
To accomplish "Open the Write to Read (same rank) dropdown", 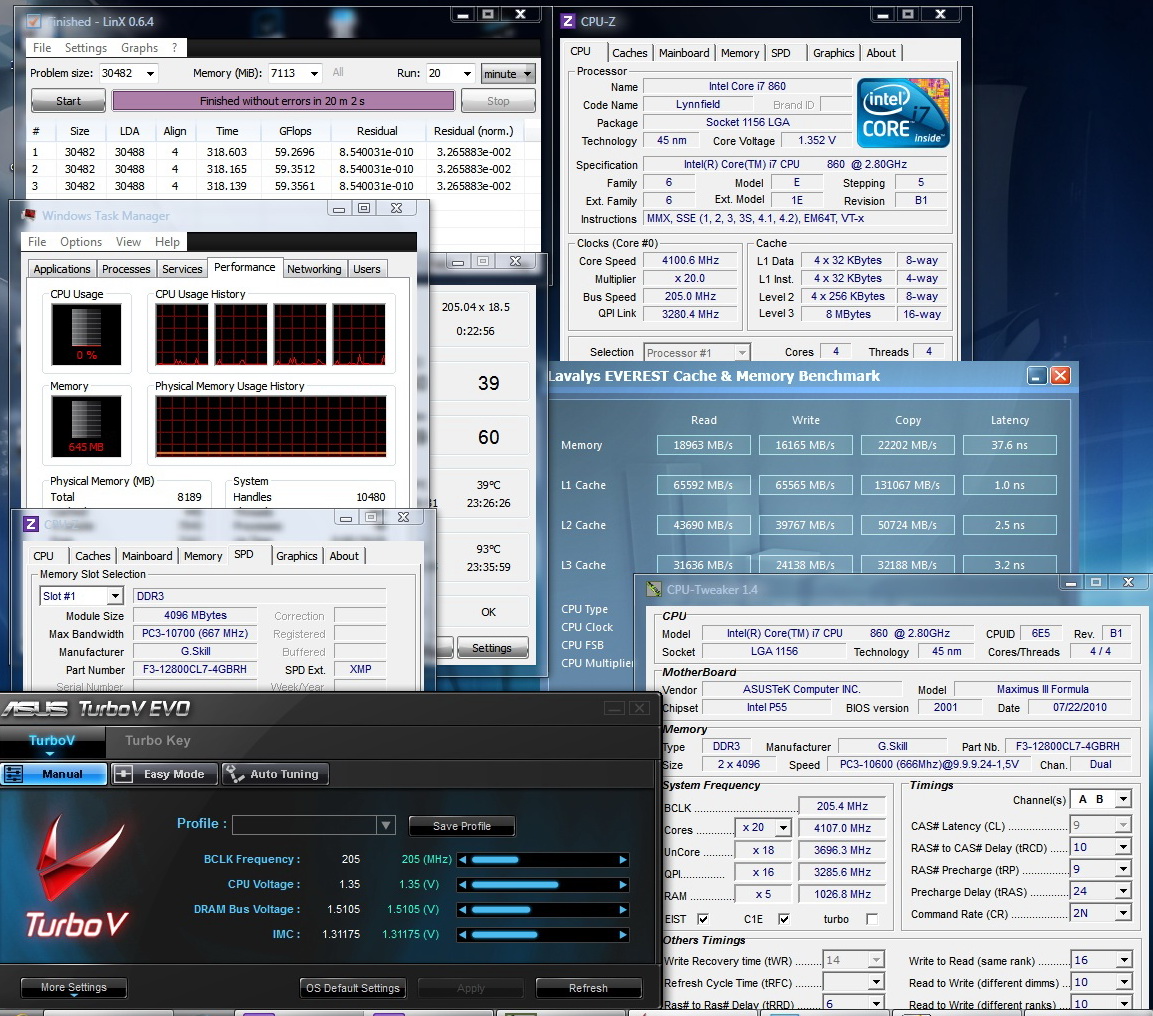I will point(1124,960).
